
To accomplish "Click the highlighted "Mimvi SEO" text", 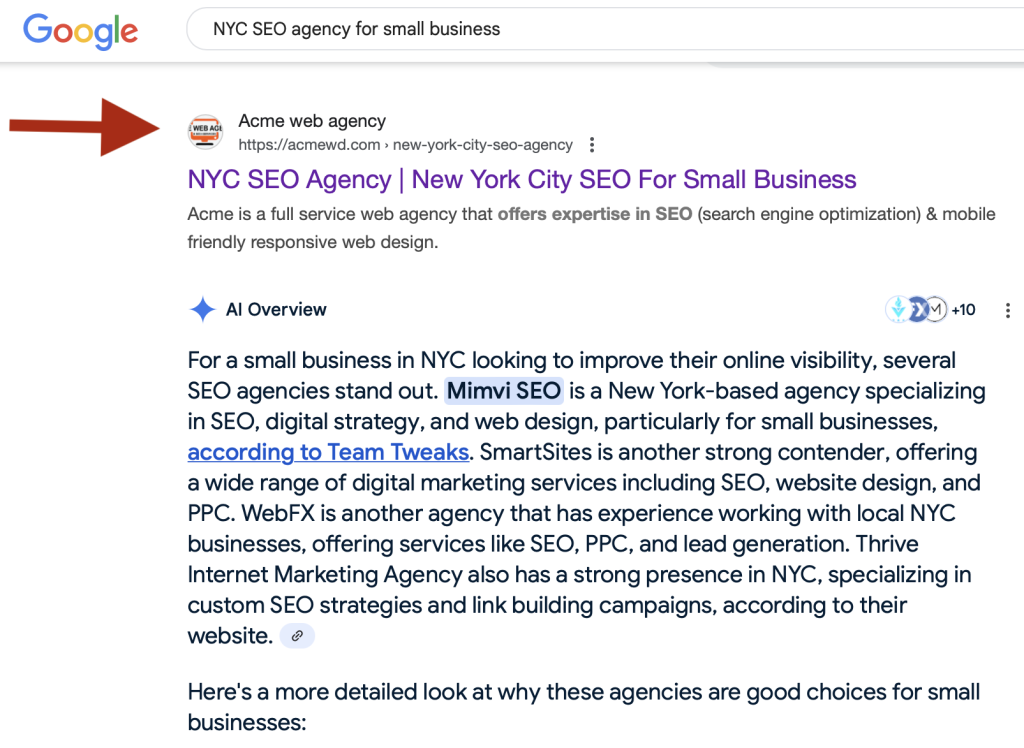I will 504,391.
